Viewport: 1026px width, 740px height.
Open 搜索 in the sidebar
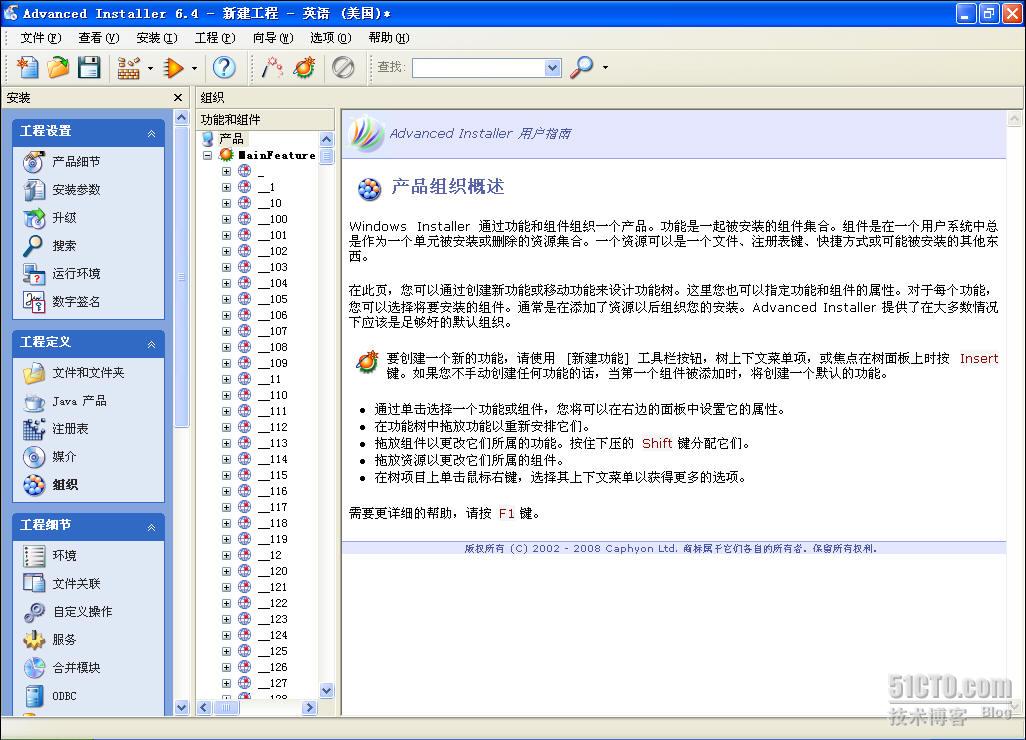pyautogui.click(x=64, y=246)
